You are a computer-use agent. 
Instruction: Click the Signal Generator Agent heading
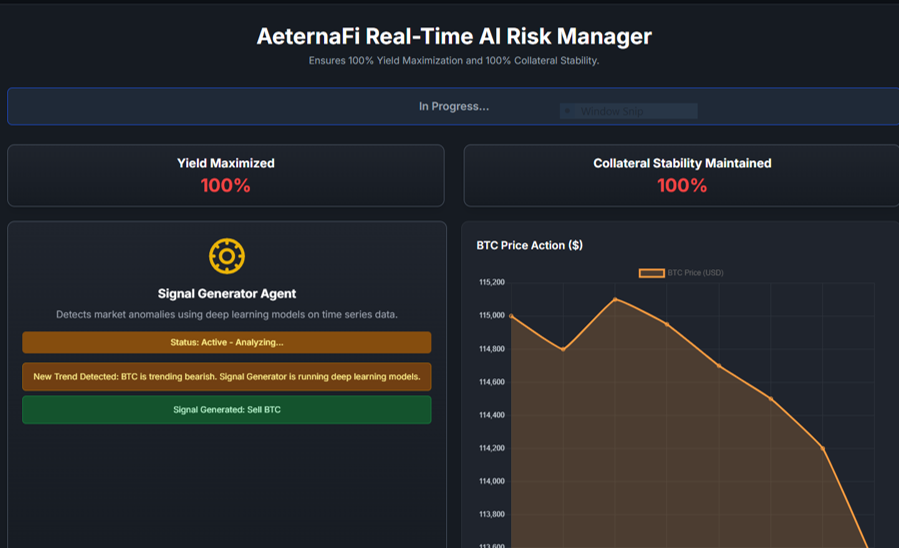227,293
